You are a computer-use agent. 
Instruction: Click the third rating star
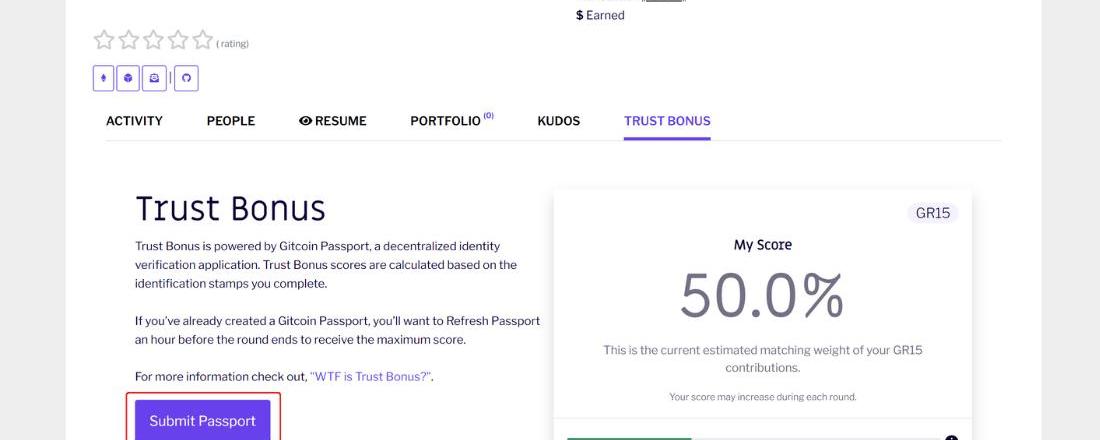pos(154,40)
